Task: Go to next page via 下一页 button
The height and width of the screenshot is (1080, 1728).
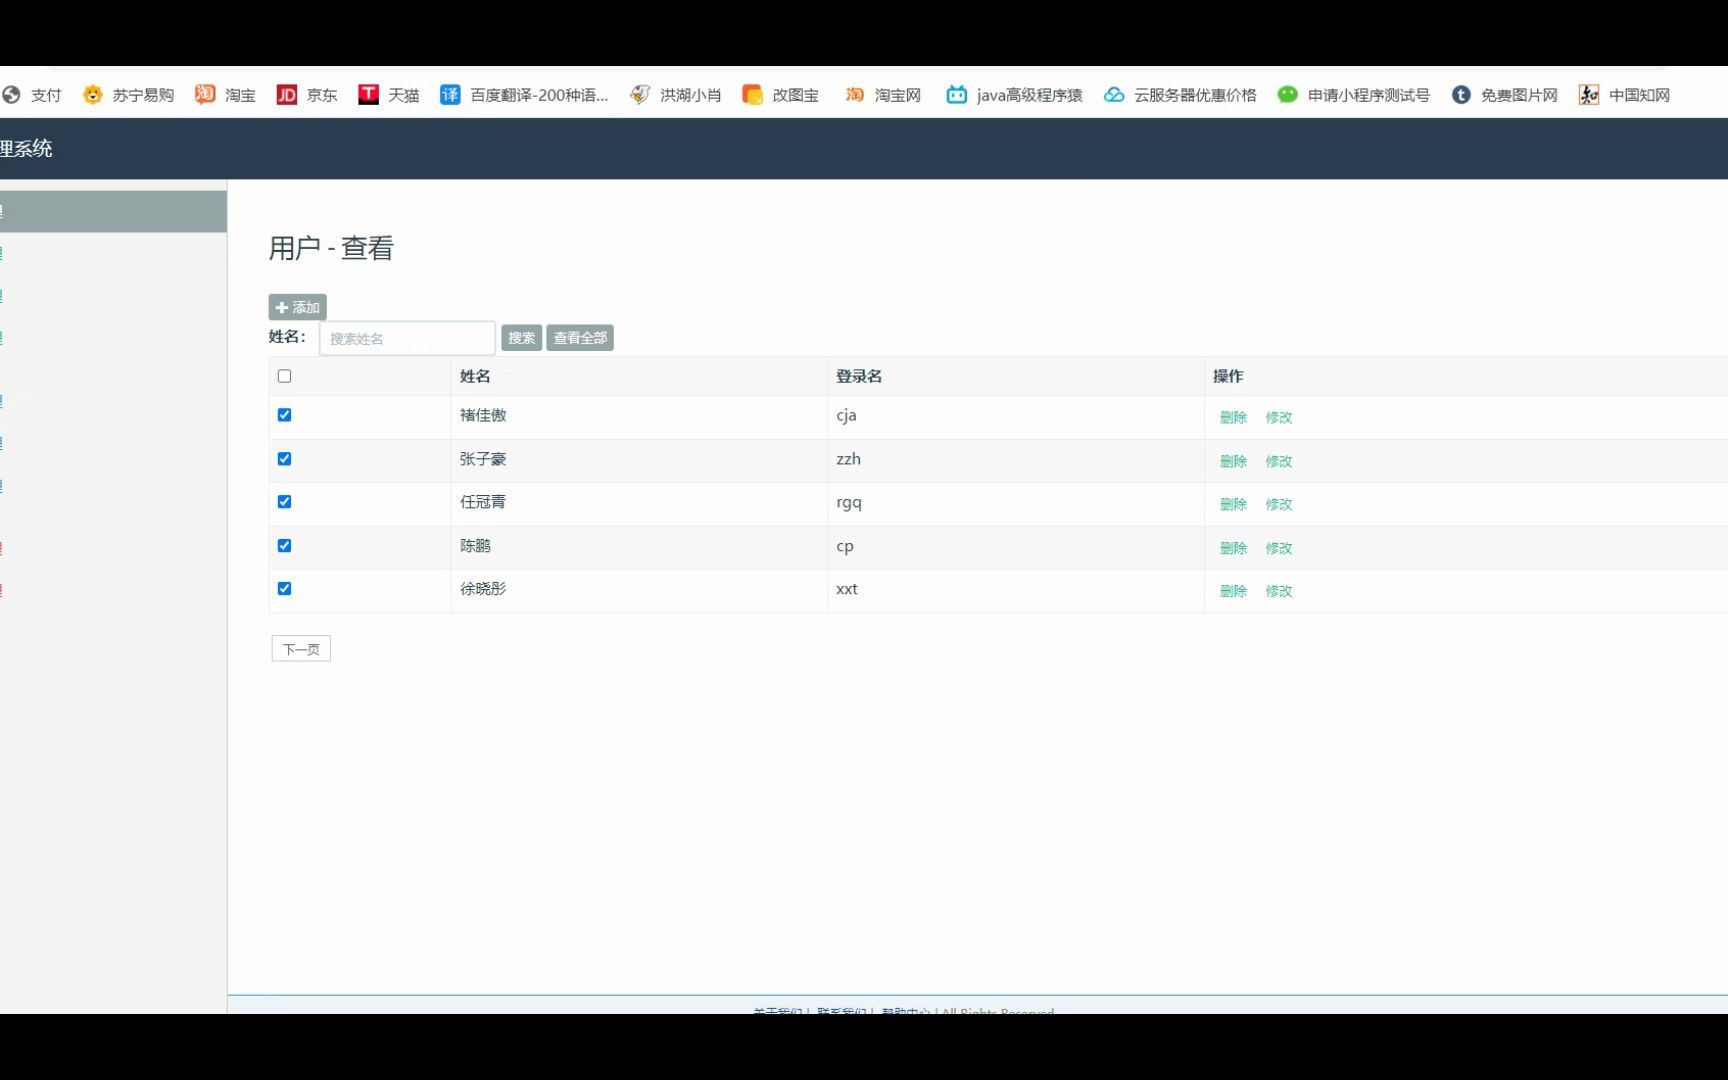Action: (x=300, y=648)
